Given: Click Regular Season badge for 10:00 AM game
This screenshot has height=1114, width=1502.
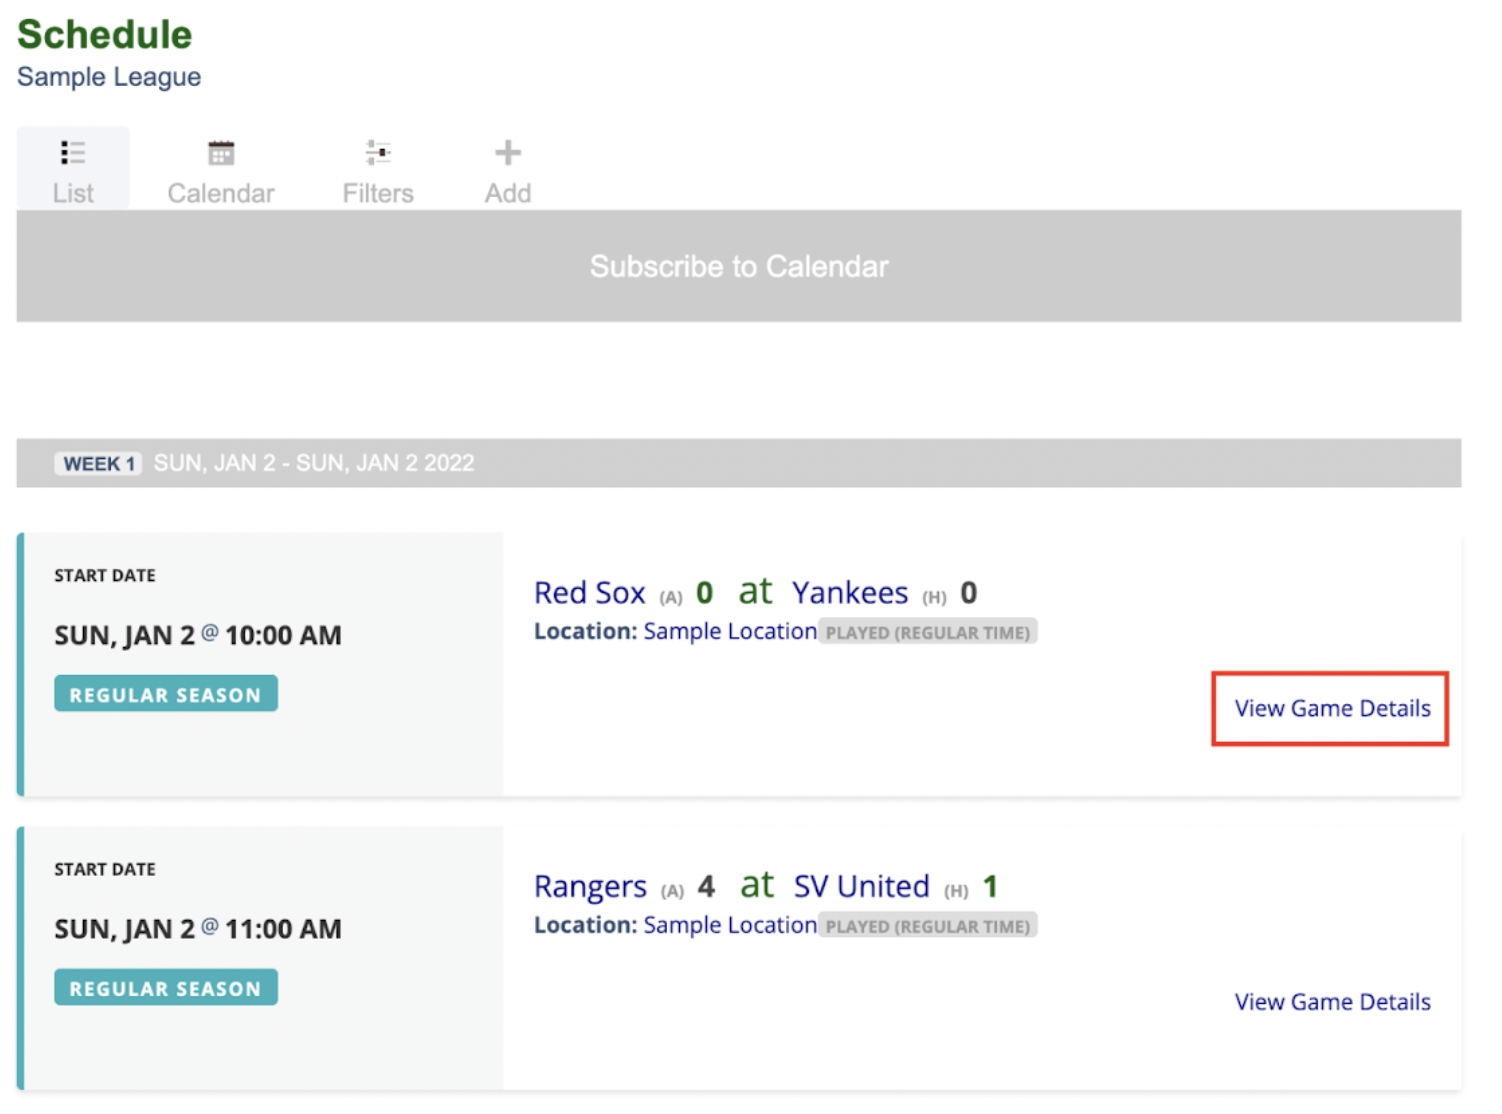Looking at the screenshot, I should pos(166,694).
